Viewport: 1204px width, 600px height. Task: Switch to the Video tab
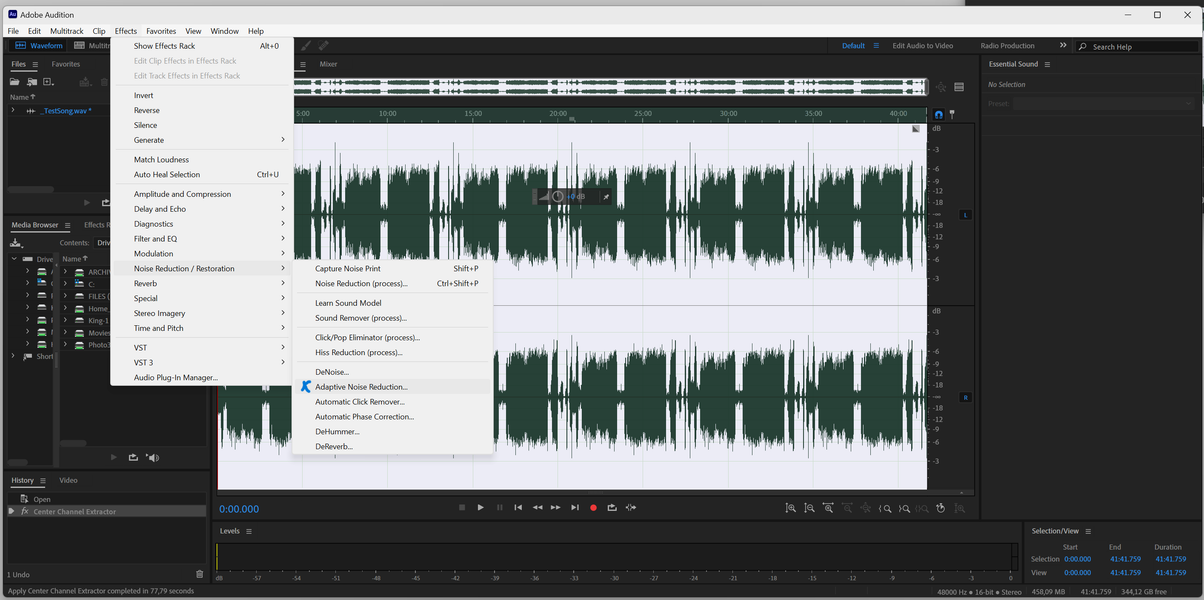68,480
